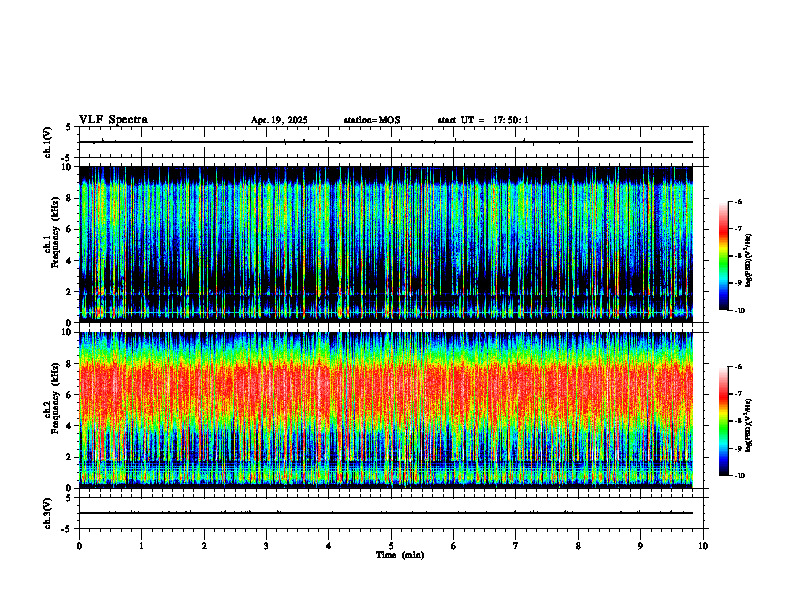This screenshot has height=612, width=792.
Task: Click the "station=MOS" header label
Action: [372, 120]
